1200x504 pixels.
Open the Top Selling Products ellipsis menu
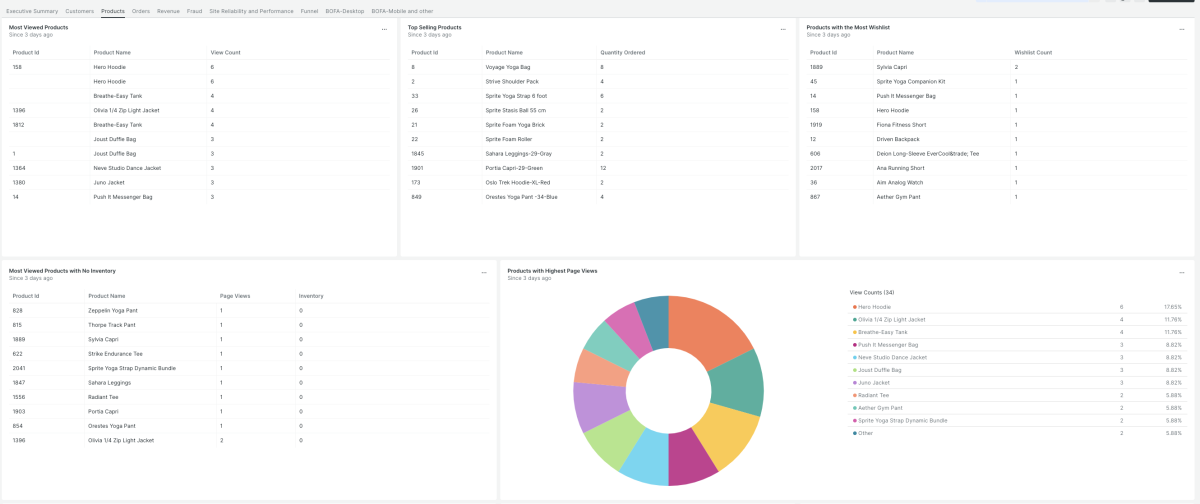[783, 30]
